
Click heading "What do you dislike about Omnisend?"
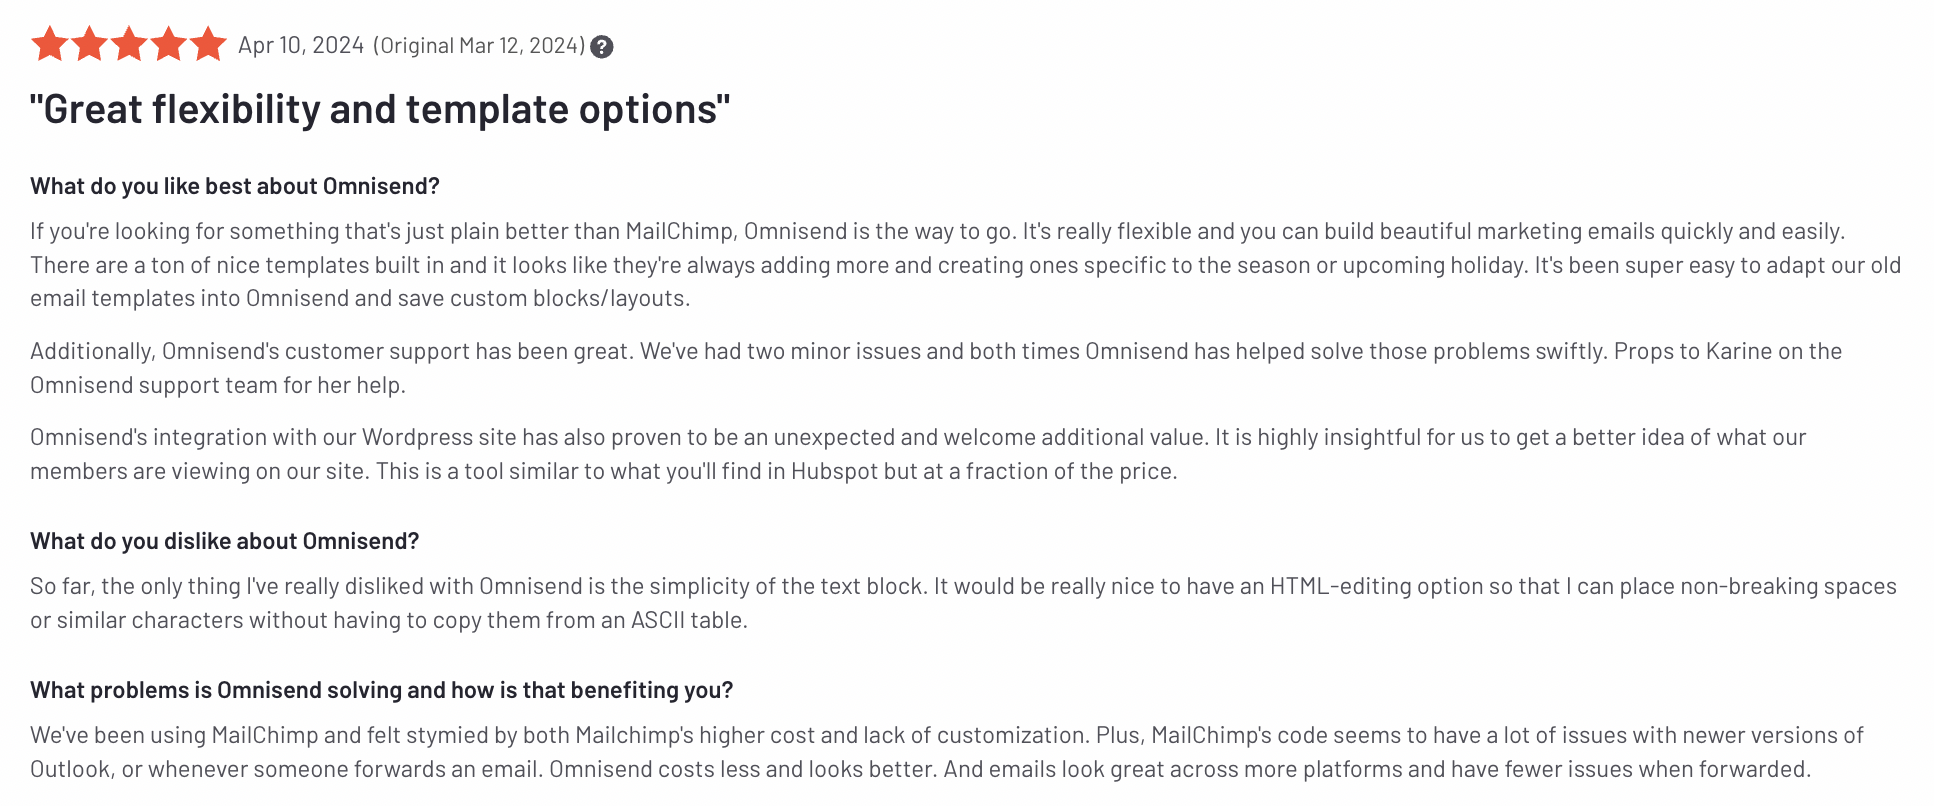pyautogui.click(x=225, y=541)
